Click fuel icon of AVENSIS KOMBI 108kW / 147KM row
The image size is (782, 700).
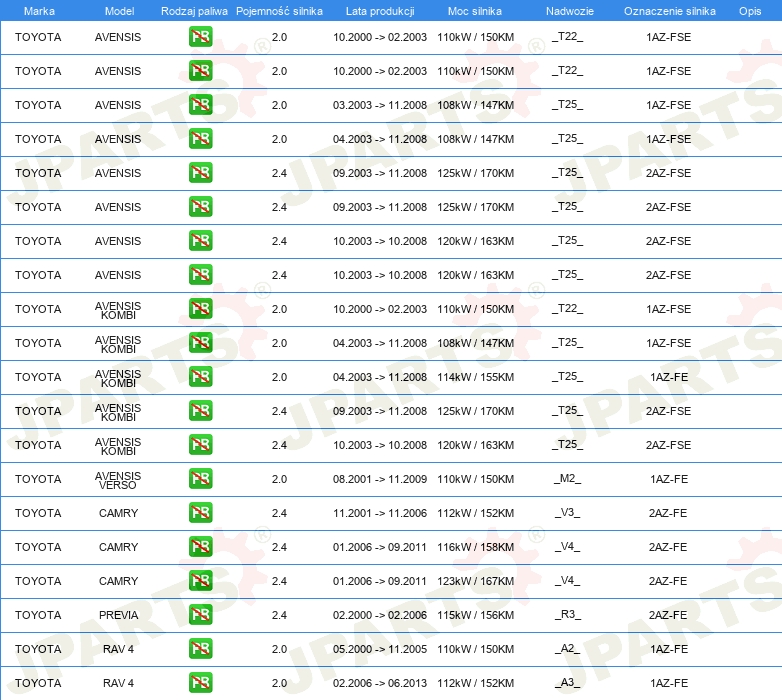pyautogui.click(x=200, y=342)
